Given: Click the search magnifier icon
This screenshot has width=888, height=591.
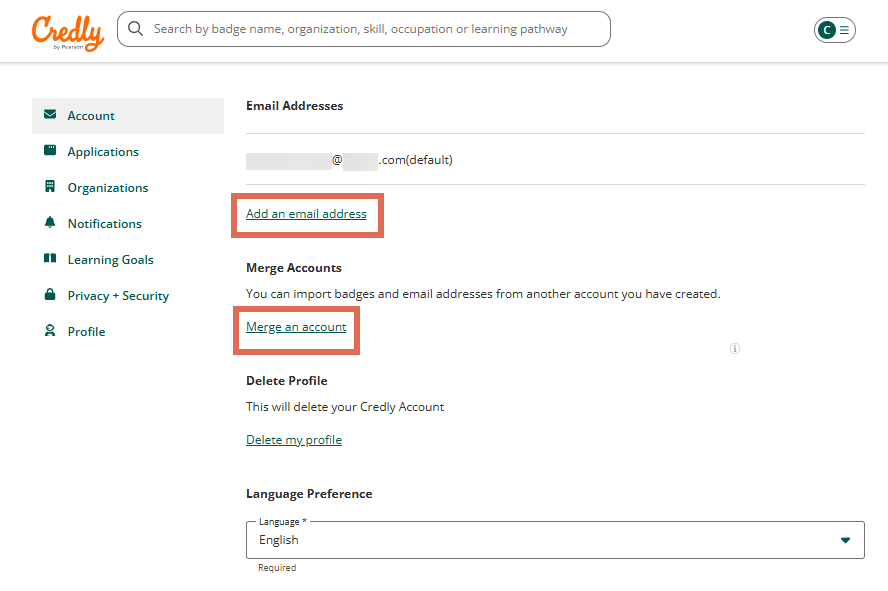Looking at the screenshot, I should tap(135, 28).
